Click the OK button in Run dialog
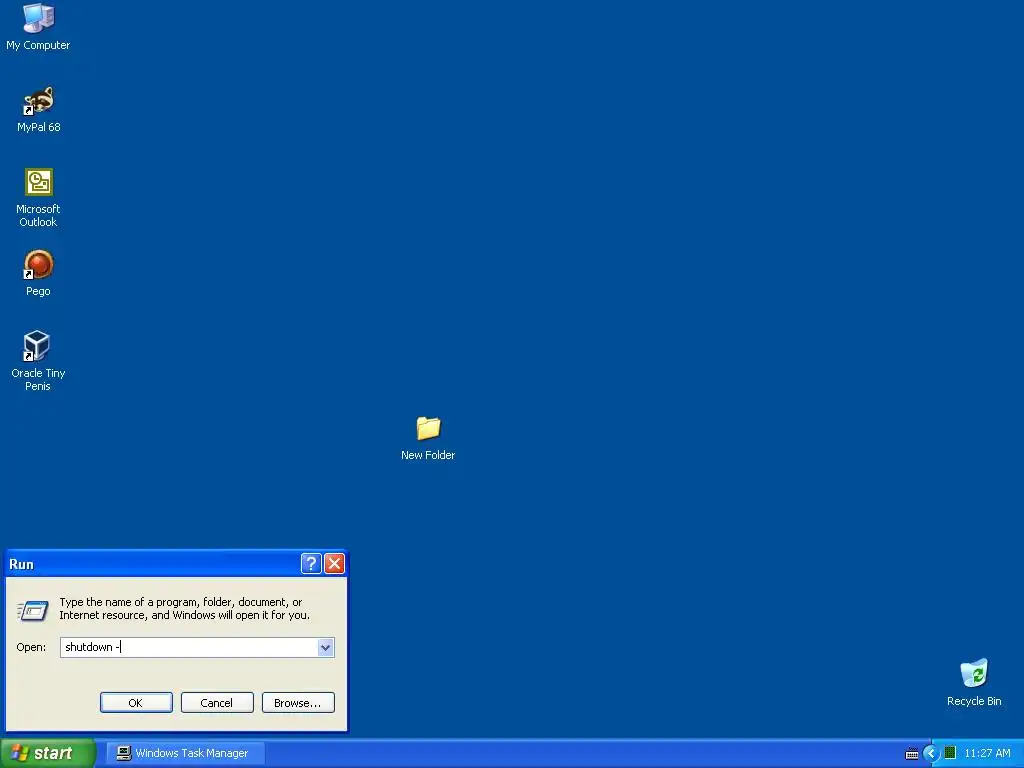Viewport: 1024px width, 768px height. [136, 703]
